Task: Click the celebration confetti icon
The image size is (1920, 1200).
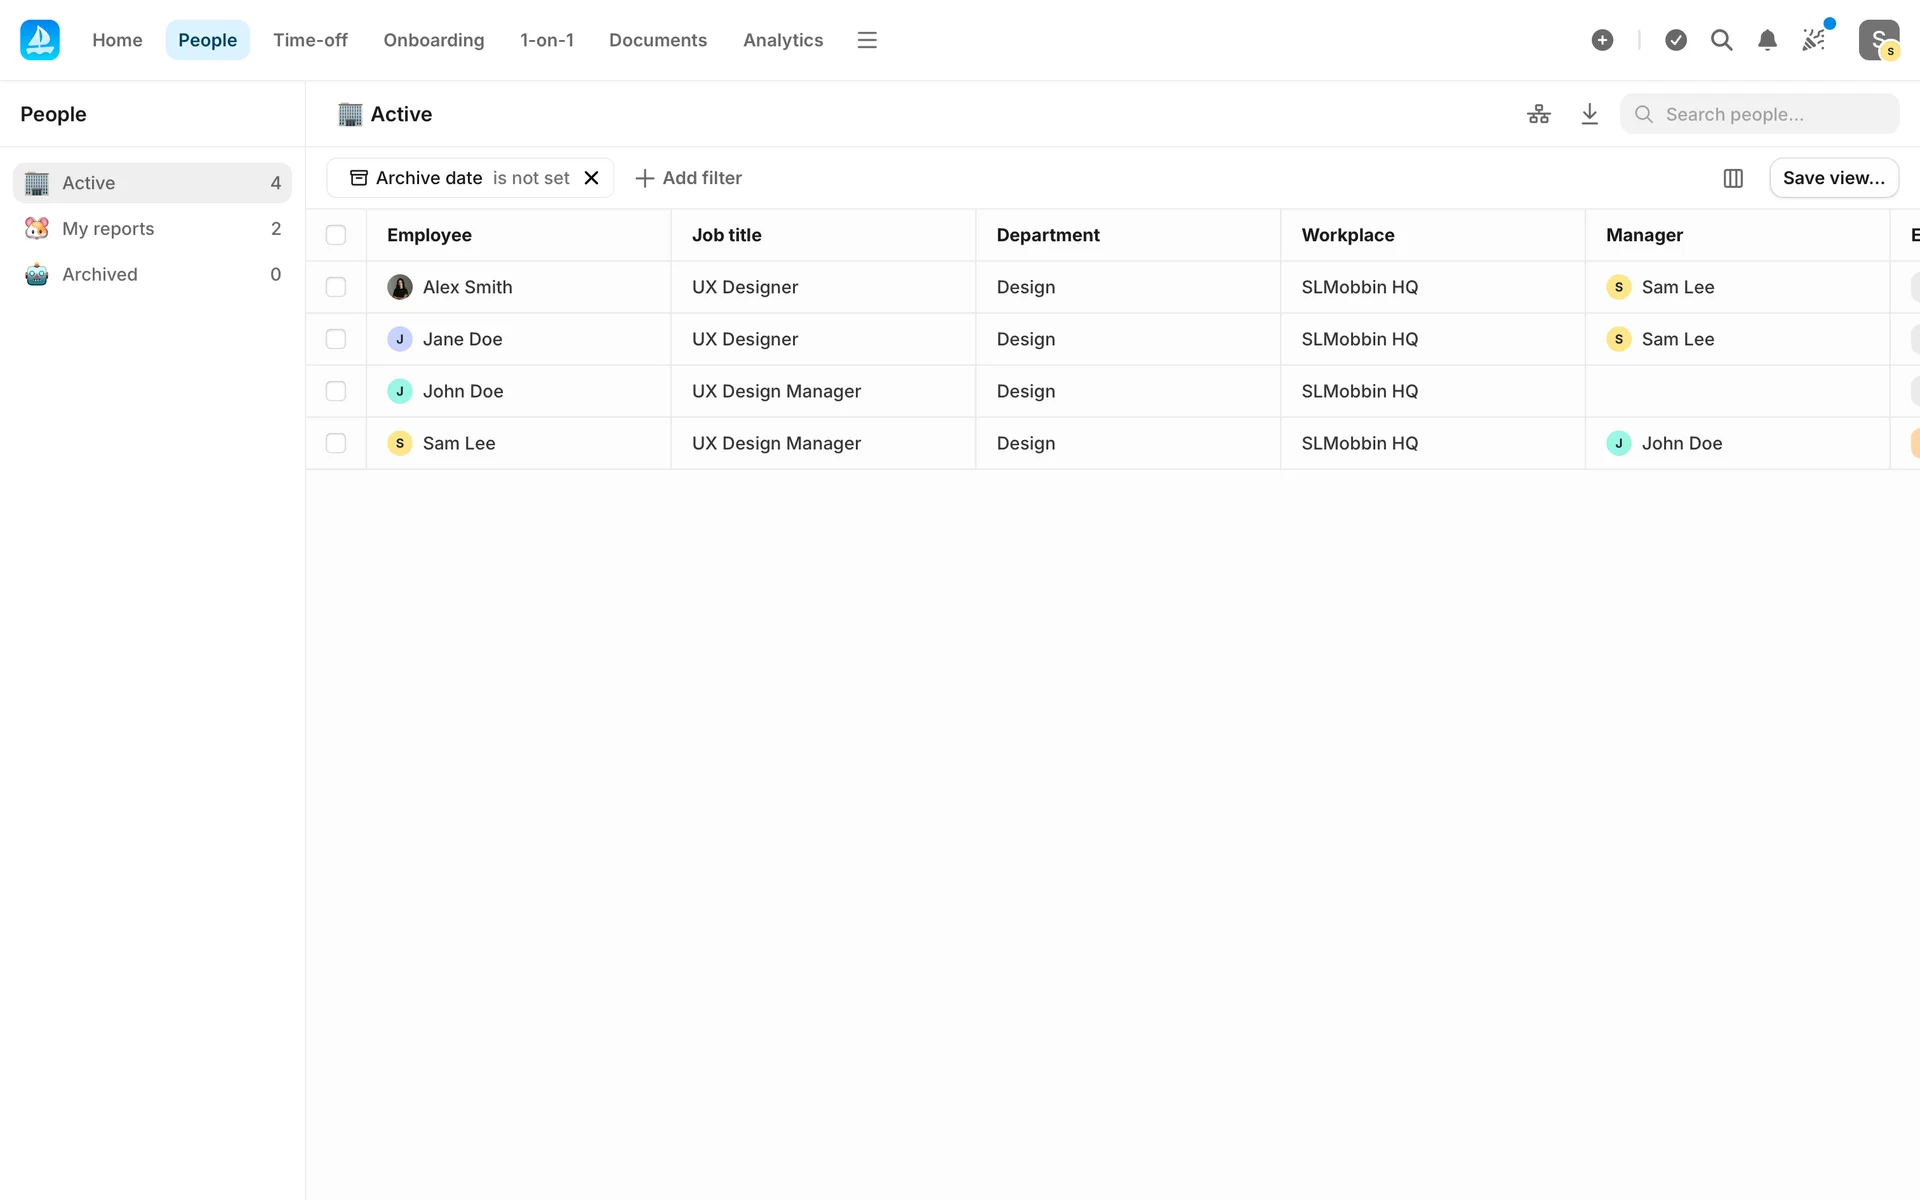Action: [x=1813, y=40]
